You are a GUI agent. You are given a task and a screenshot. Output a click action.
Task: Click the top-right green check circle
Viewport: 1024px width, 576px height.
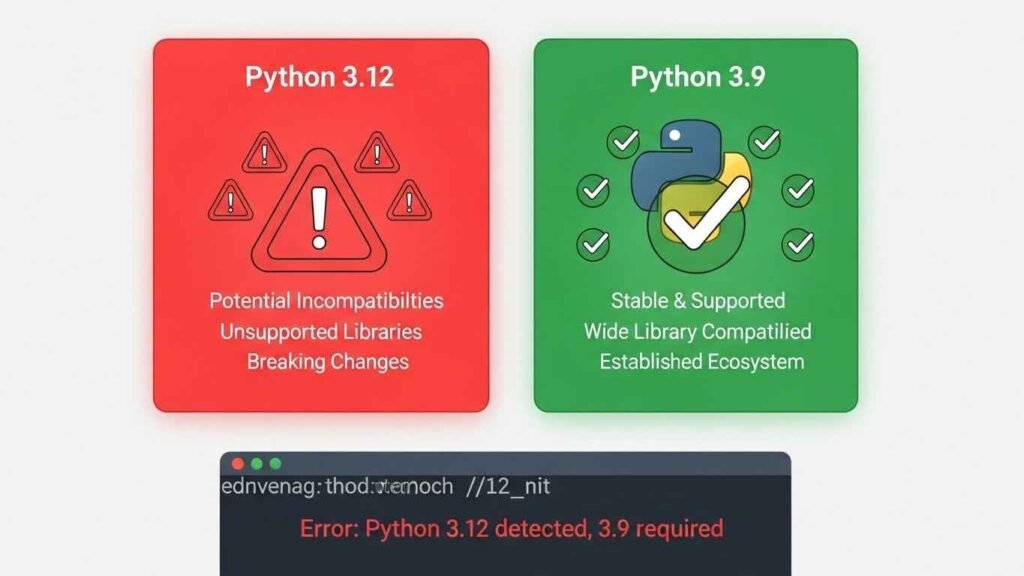point(765,142)
